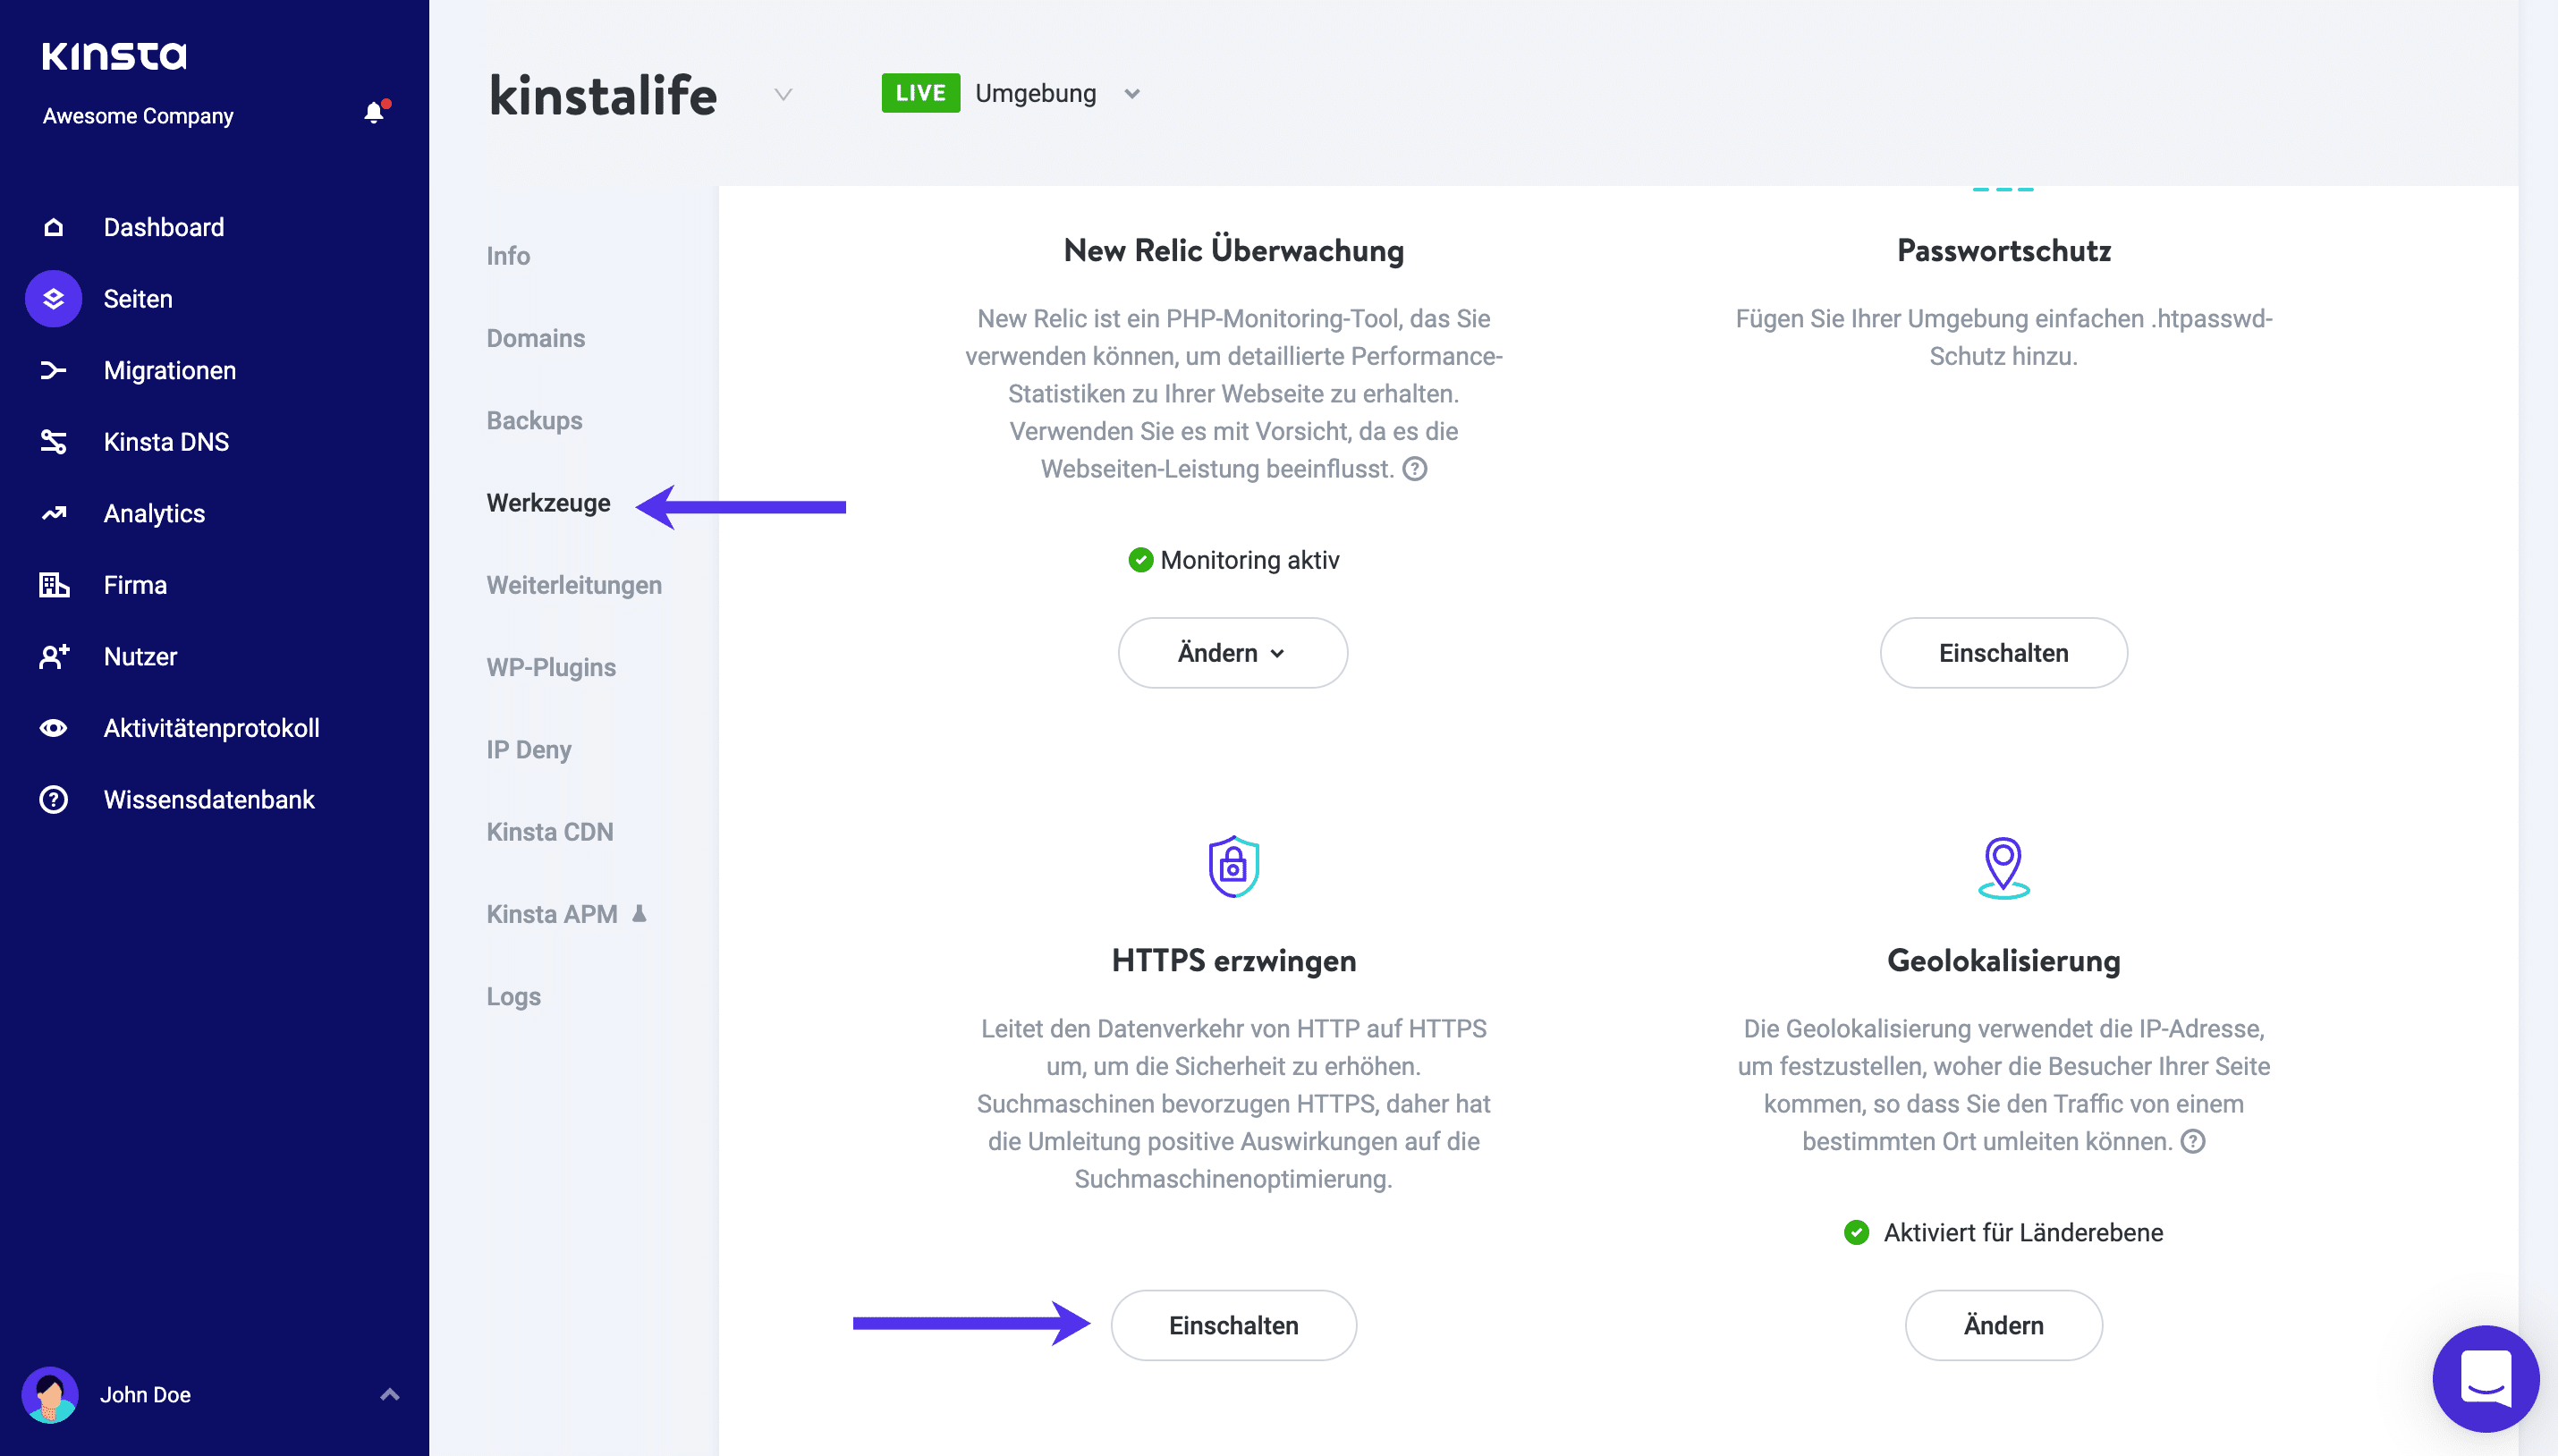Expand the New Relic Ändern dropdown

click(1232, 650)
